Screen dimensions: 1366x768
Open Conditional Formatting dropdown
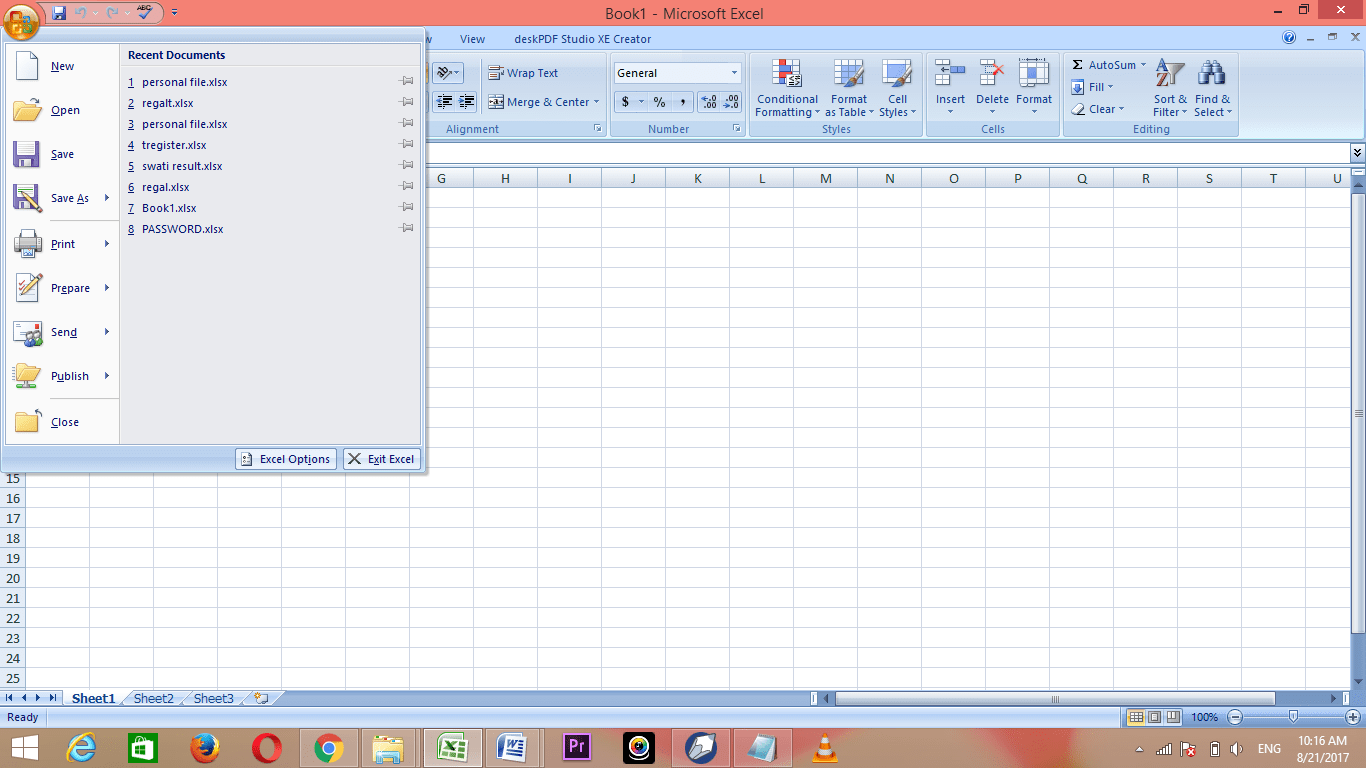click(787, 88)
